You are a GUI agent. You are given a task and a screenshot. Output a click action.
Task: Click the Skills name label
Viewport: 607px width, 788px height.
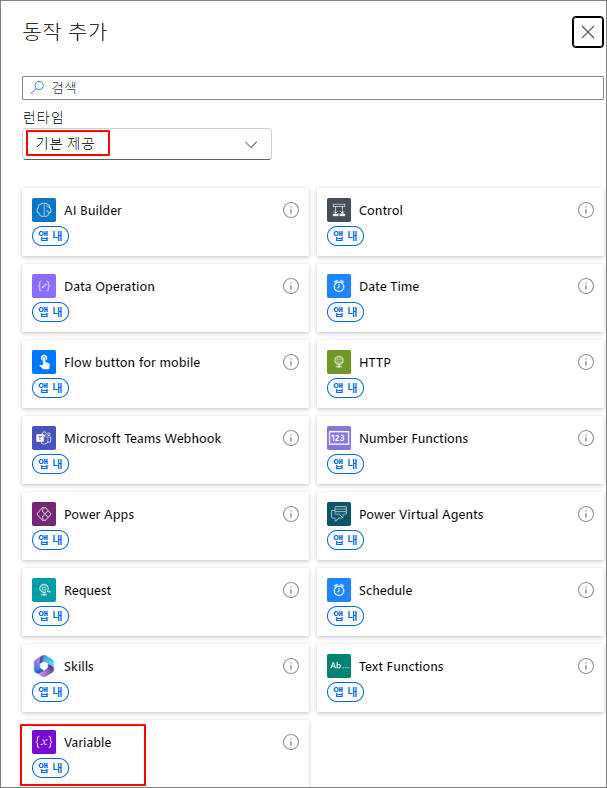click(x=79, y=666)
